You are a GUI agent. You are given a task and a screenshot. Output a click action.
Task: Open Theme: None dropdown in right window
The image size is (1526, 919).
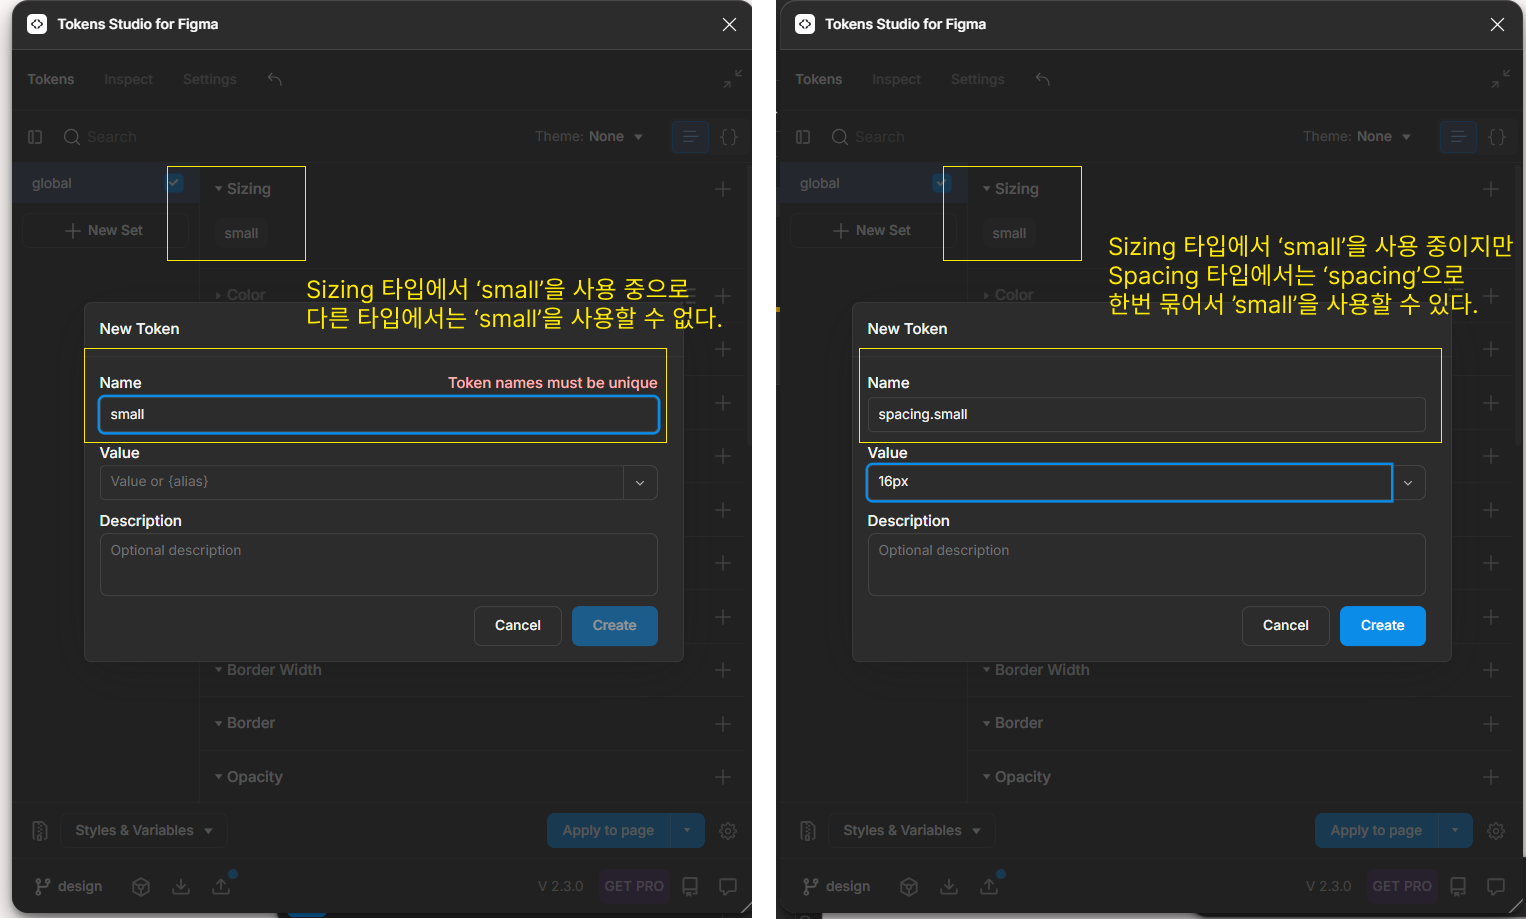pos(1356,137)
